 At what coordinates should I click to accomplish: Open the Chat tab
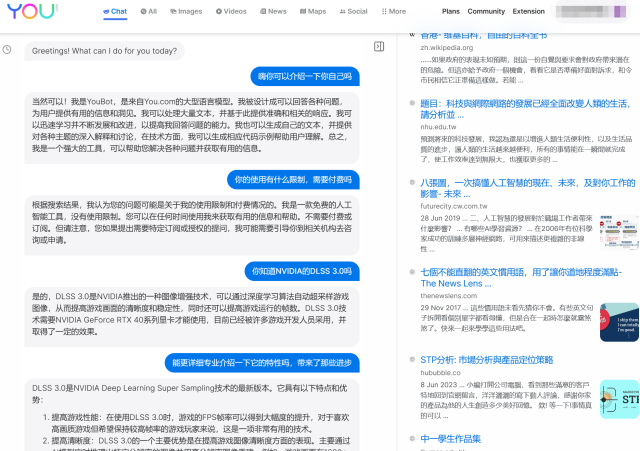[x=115, y=11]
